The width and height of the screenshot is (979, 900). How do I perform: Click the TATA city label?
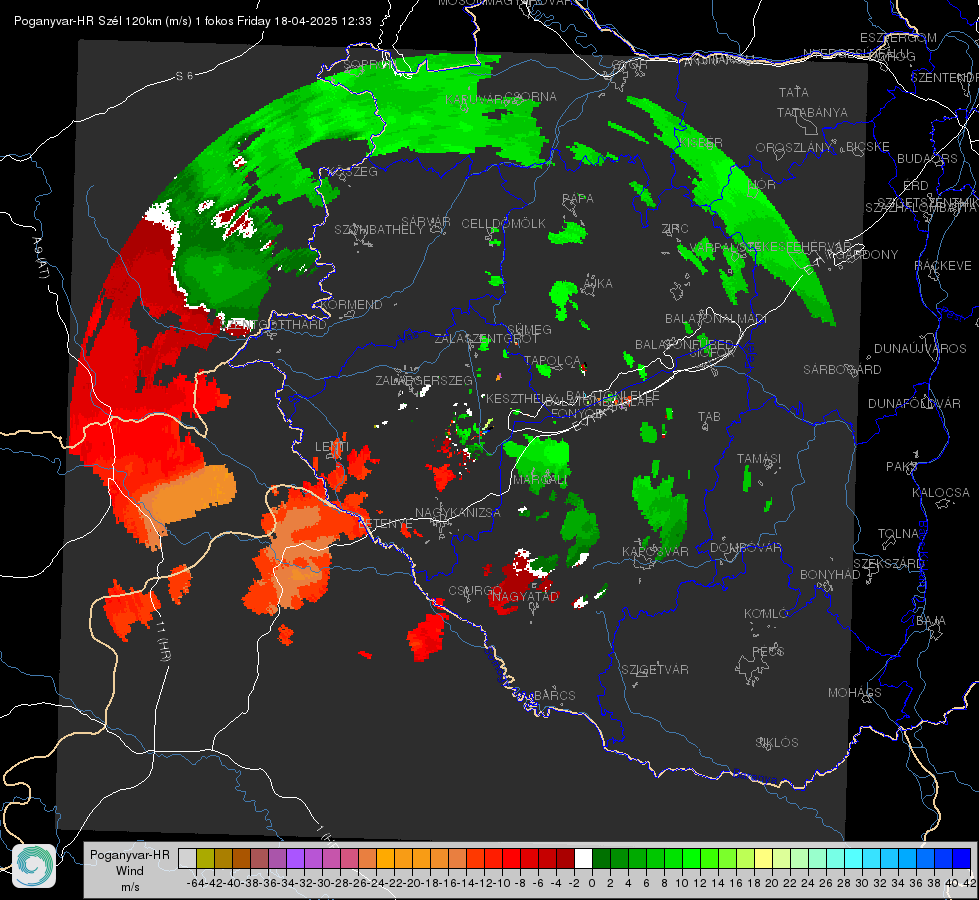tap(794, 92)
